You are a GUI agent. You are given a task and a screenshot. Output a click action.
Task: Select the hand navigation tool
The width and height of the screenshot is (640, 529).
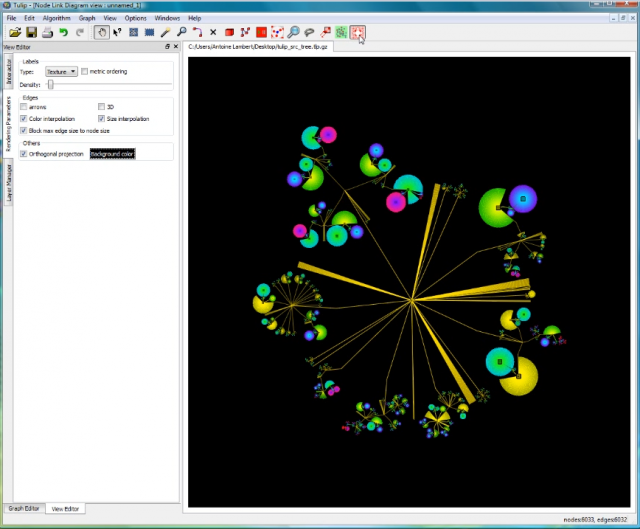pos(101,33)
